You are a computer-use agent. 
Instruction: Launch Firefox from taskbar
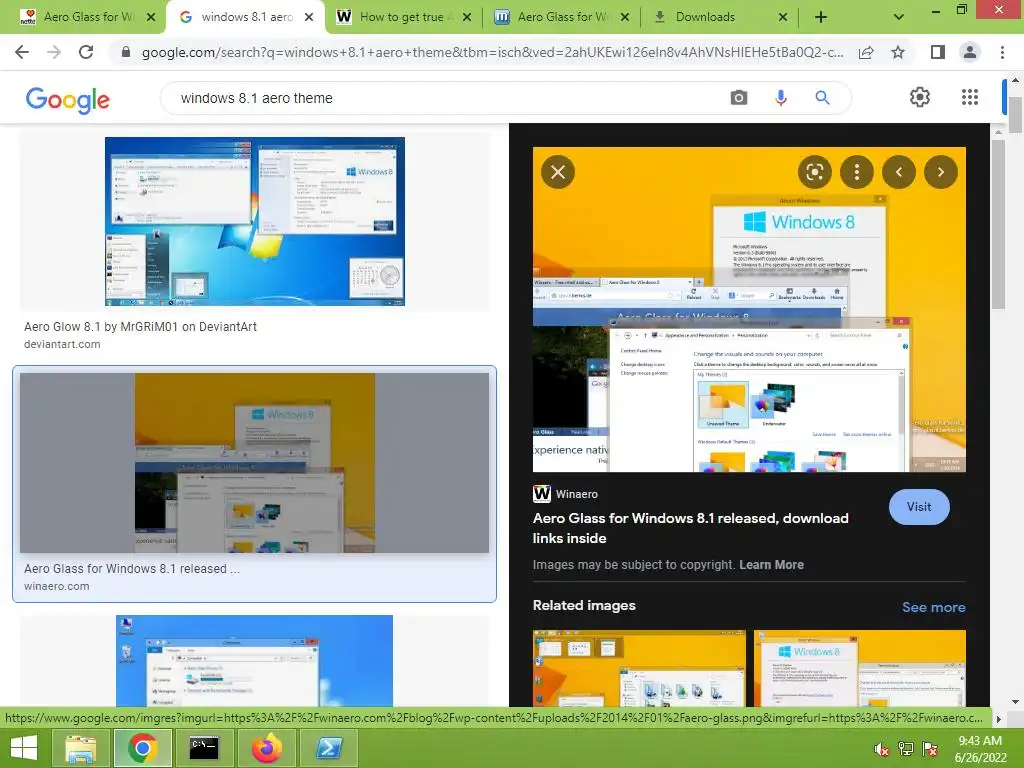tap(266, 748)
